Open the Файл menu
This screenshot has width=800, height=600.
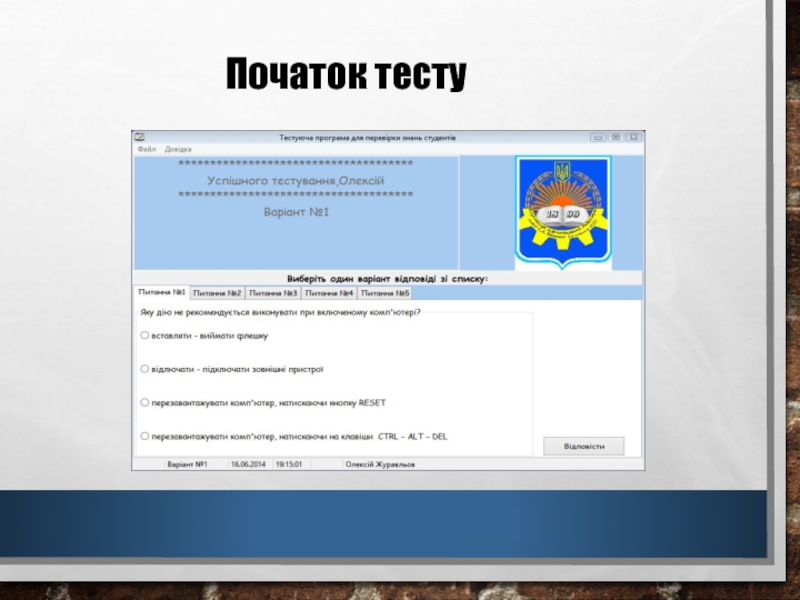[146, 148]
